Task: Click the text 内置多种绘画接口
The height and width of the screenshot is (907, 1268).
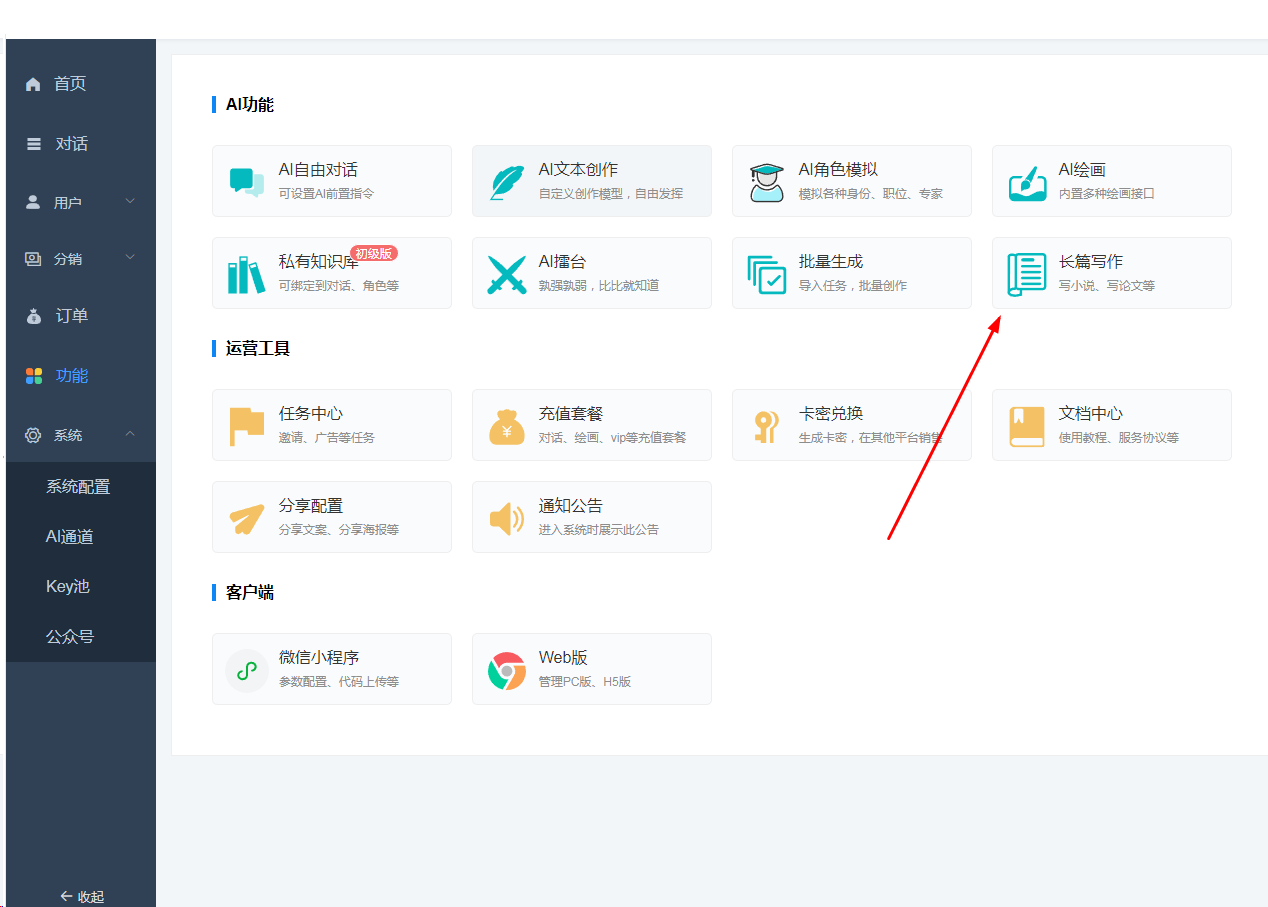Action: (1107, 194)
